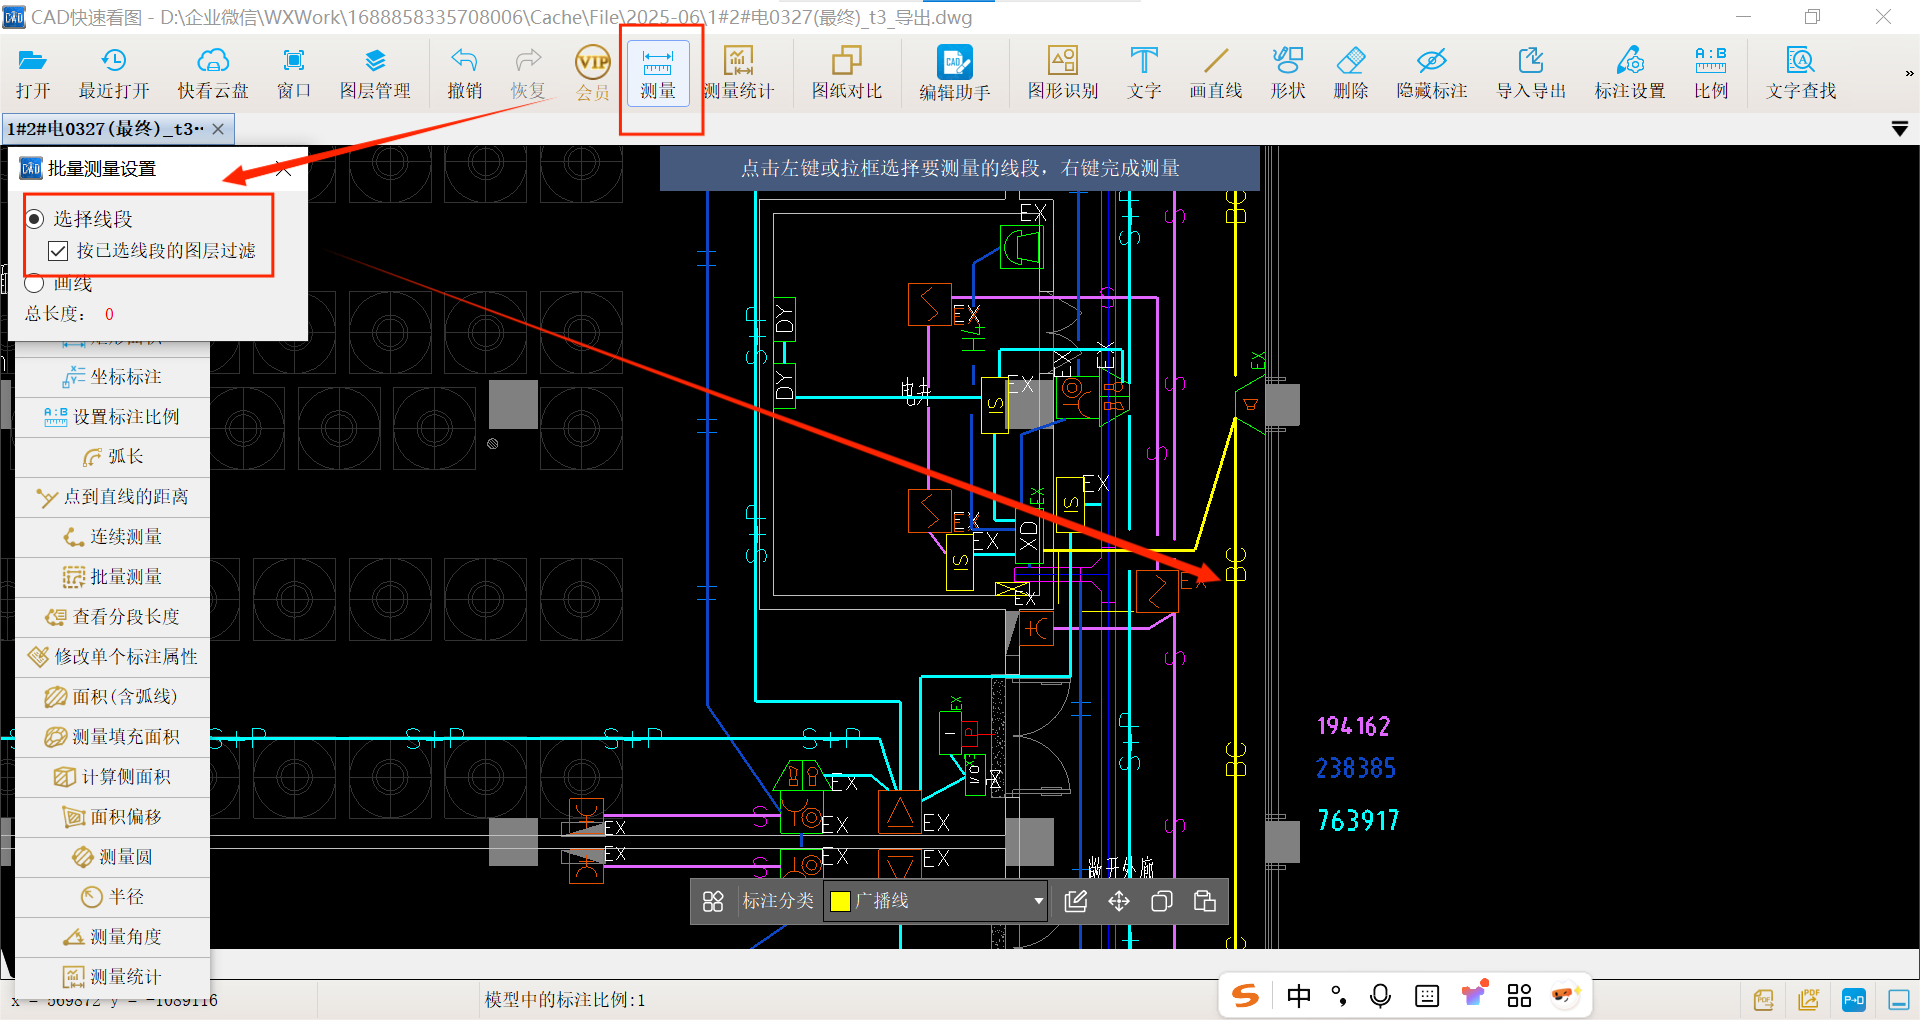Image resolution: width=1920 pixels, height=1020 pixels.
Task: Select the 文字 text tool
Action: (x=1144, y=73)
